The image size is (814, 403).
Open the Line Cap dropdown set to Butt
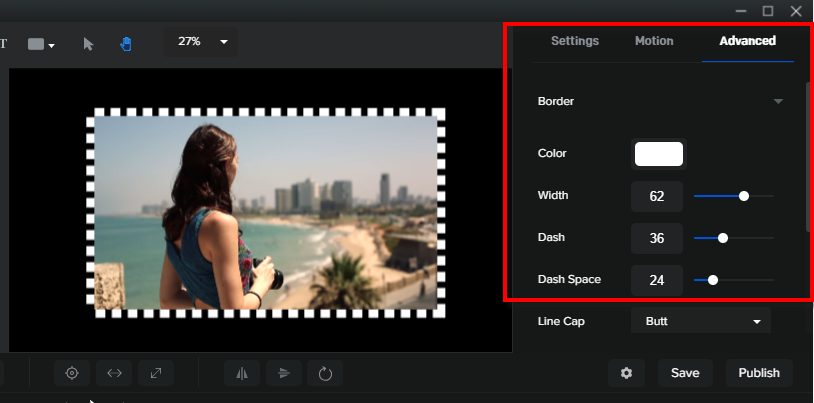(701, 321)
